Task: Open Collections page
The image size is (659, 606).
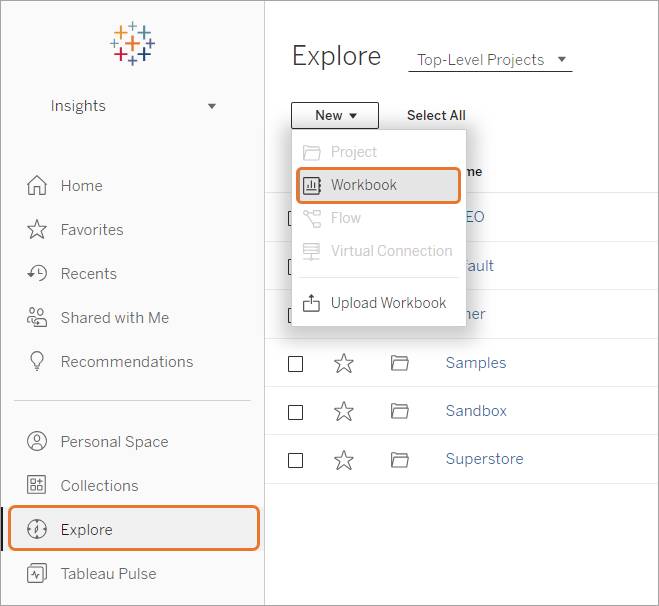Action: (x=100, y=485)
